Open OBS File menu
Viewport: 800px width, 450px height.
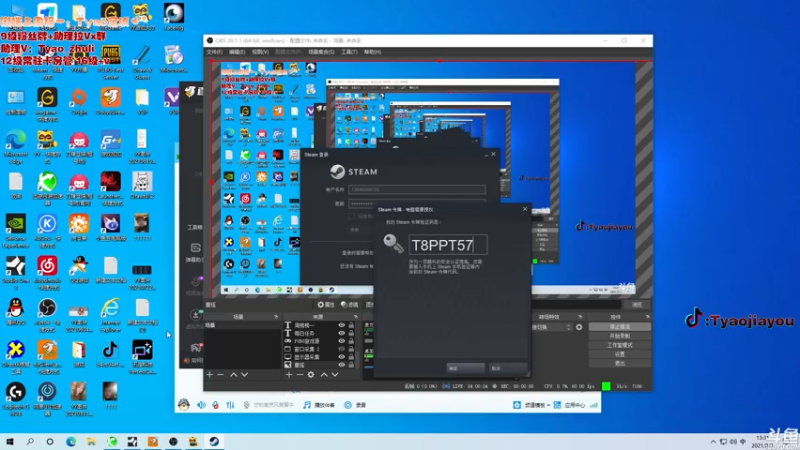pyautogui.click(x=214, y=52)
